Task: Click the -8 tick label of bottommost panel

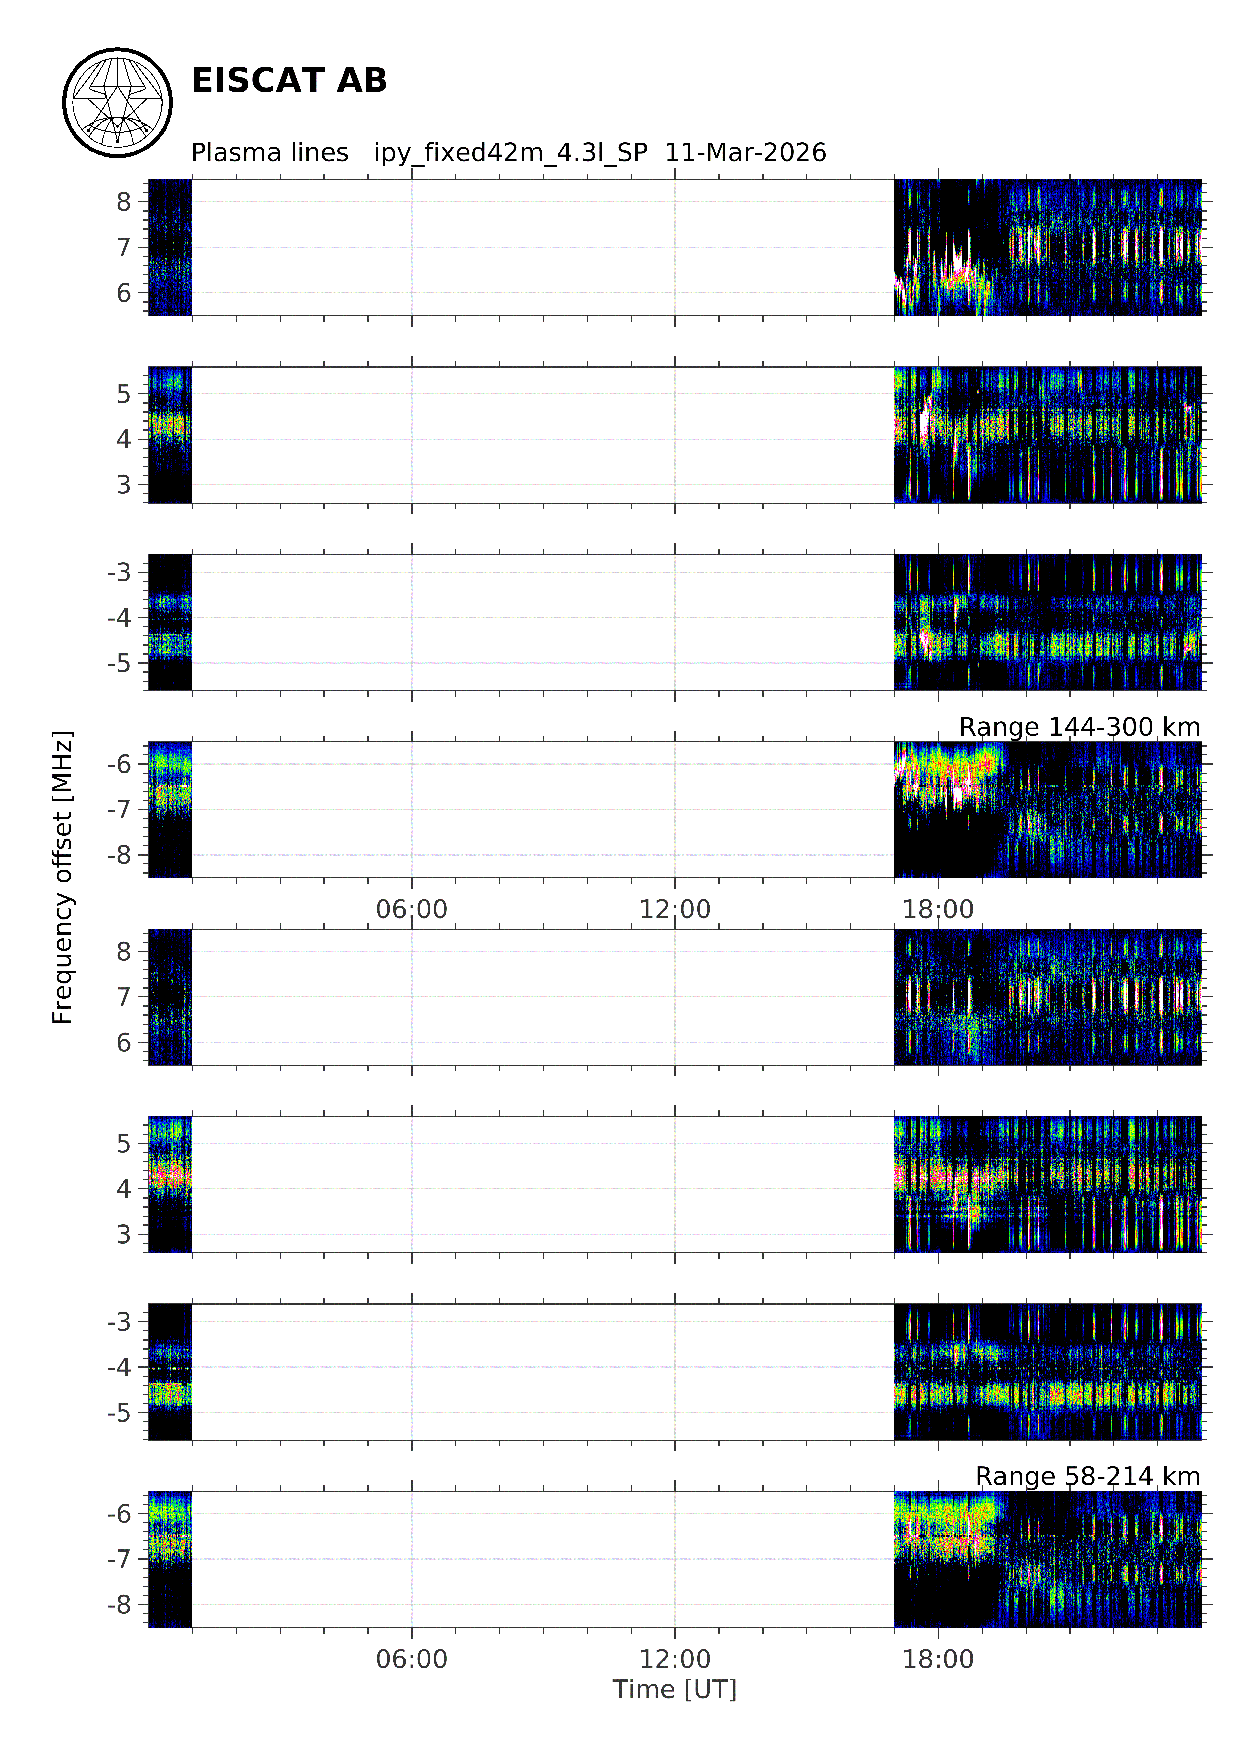Action: pos(119,1604)
